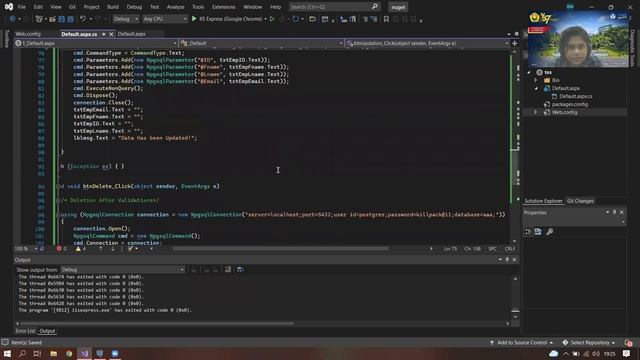The image size is (640, 360).
Task: Click the Windows Start button
Action: (7, 353)
